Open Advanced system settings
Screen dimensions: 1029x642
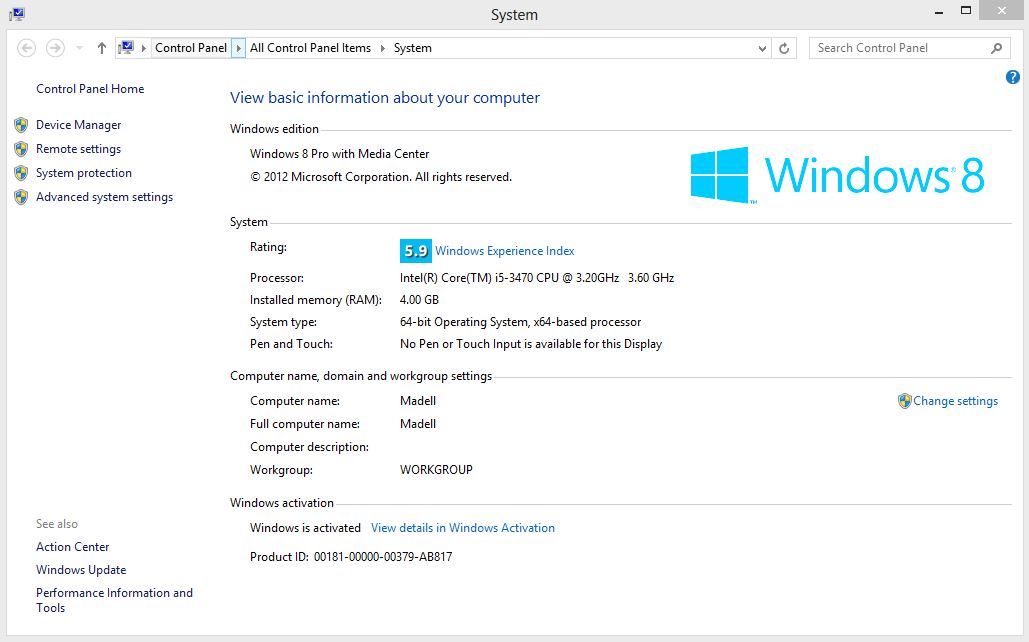(104, 197)
